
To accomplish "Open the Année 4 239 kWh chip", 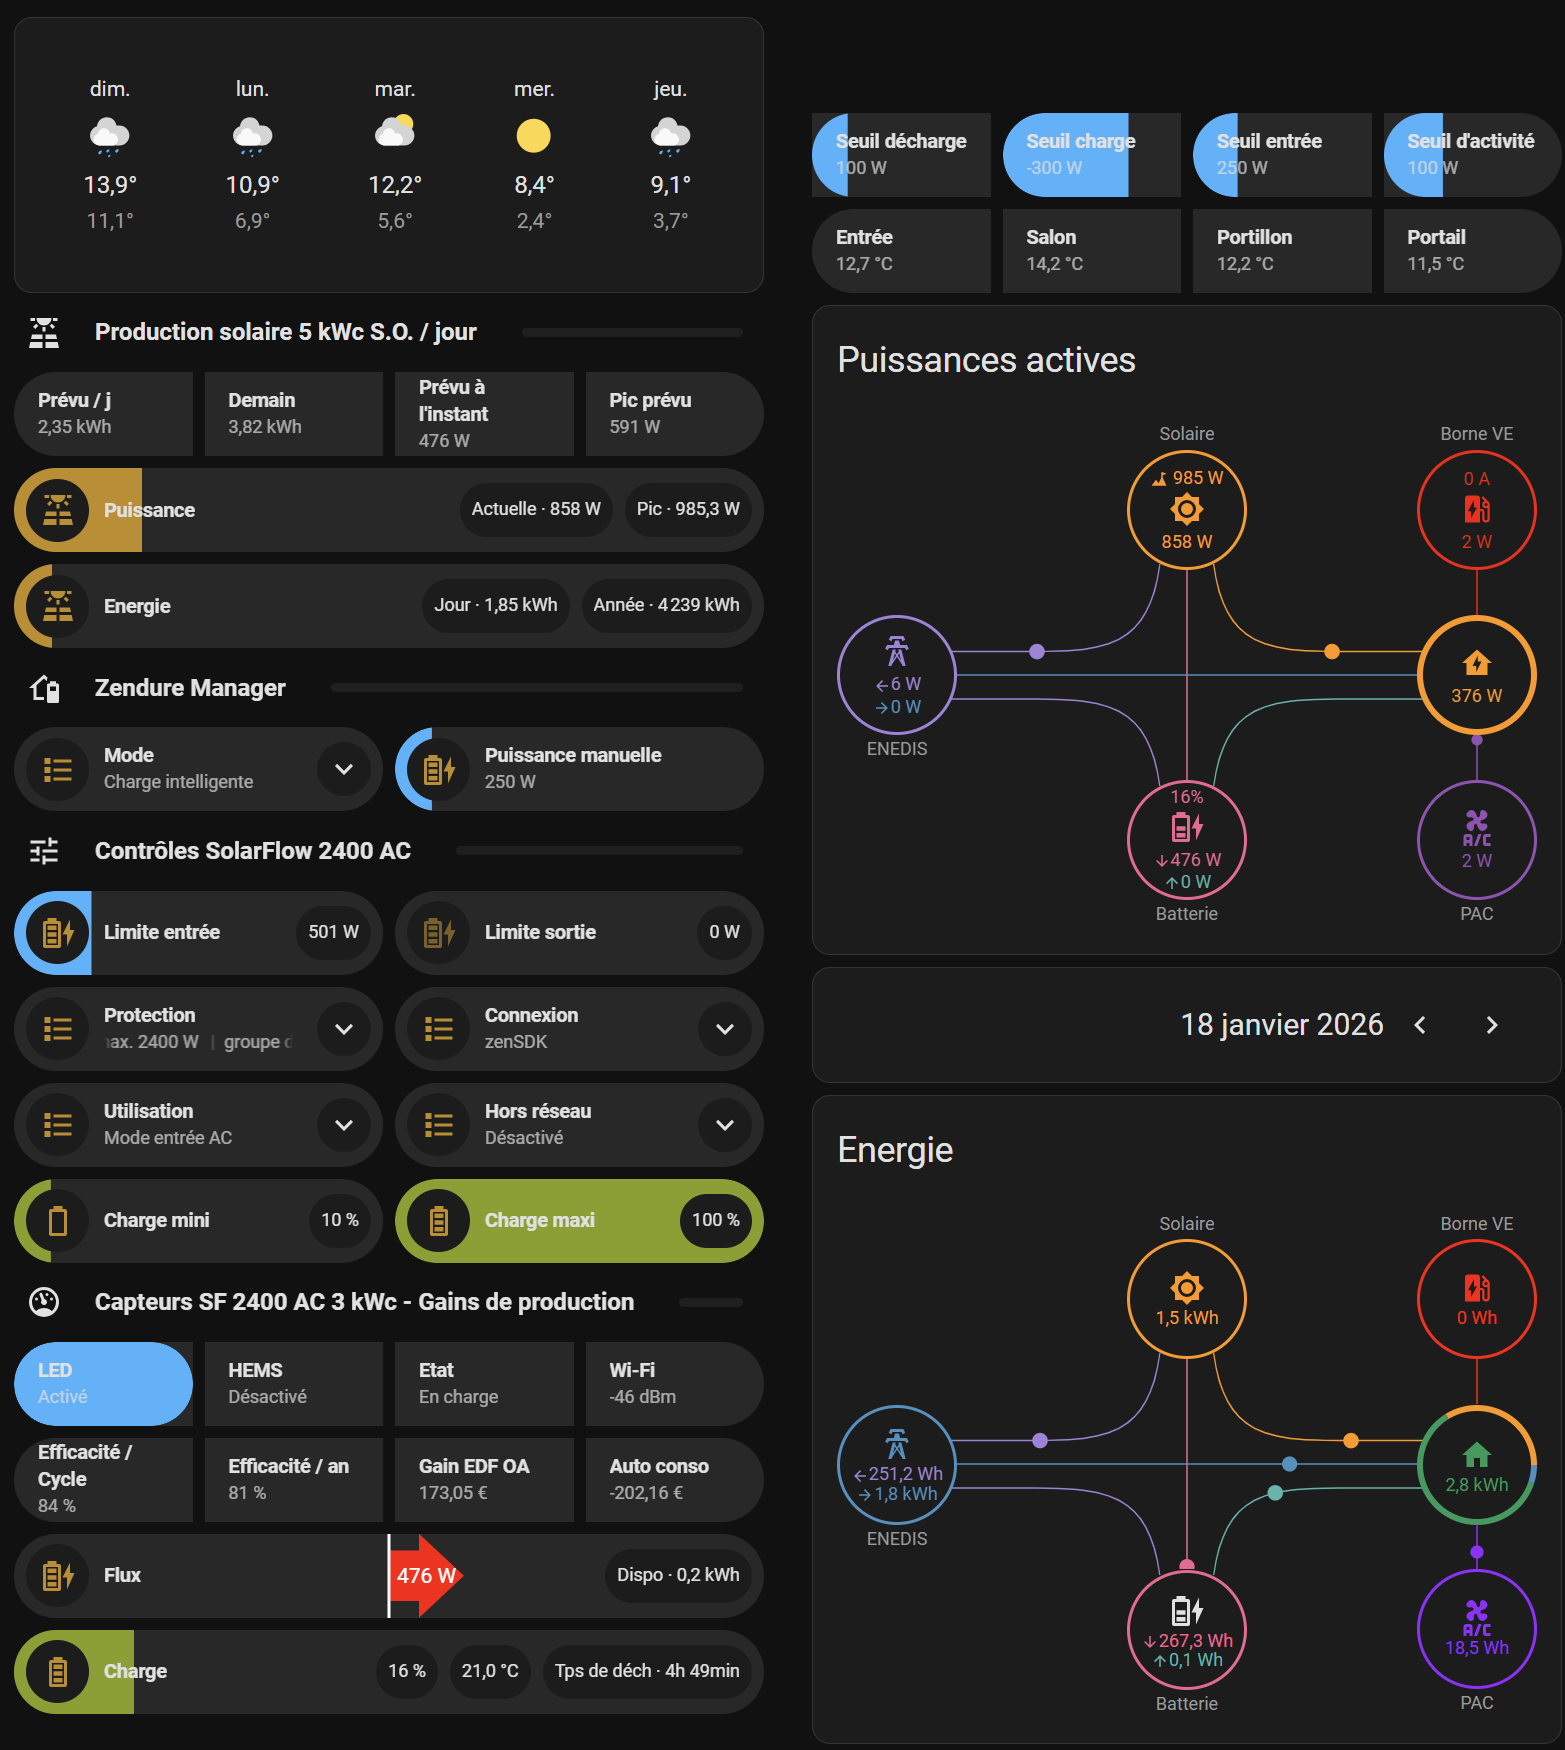I will click(x=667, y=605).
